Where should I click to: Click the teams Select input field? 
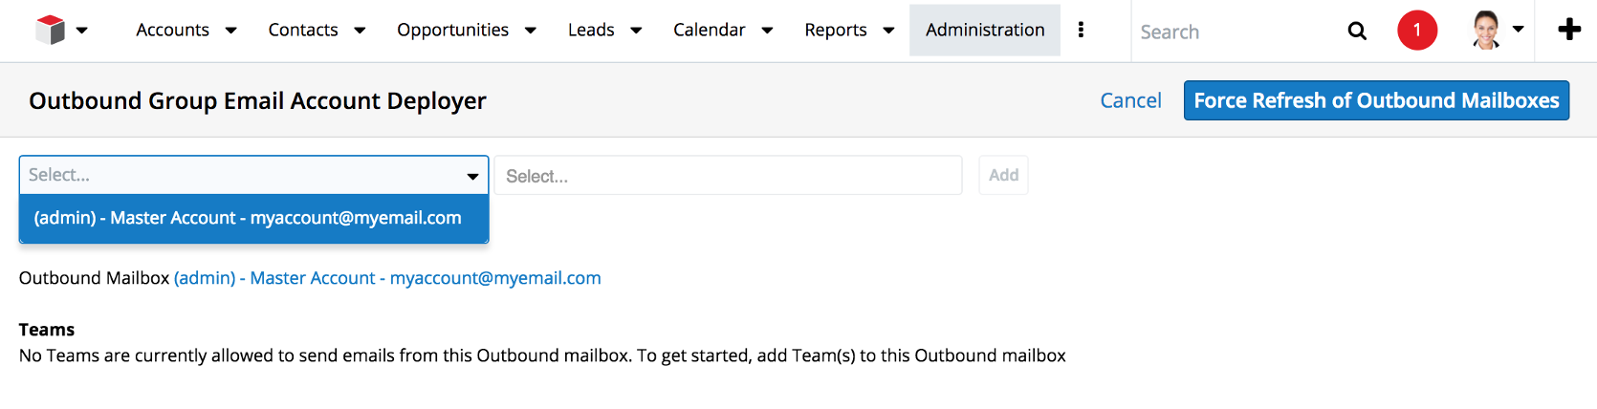[x=728, y=176]
